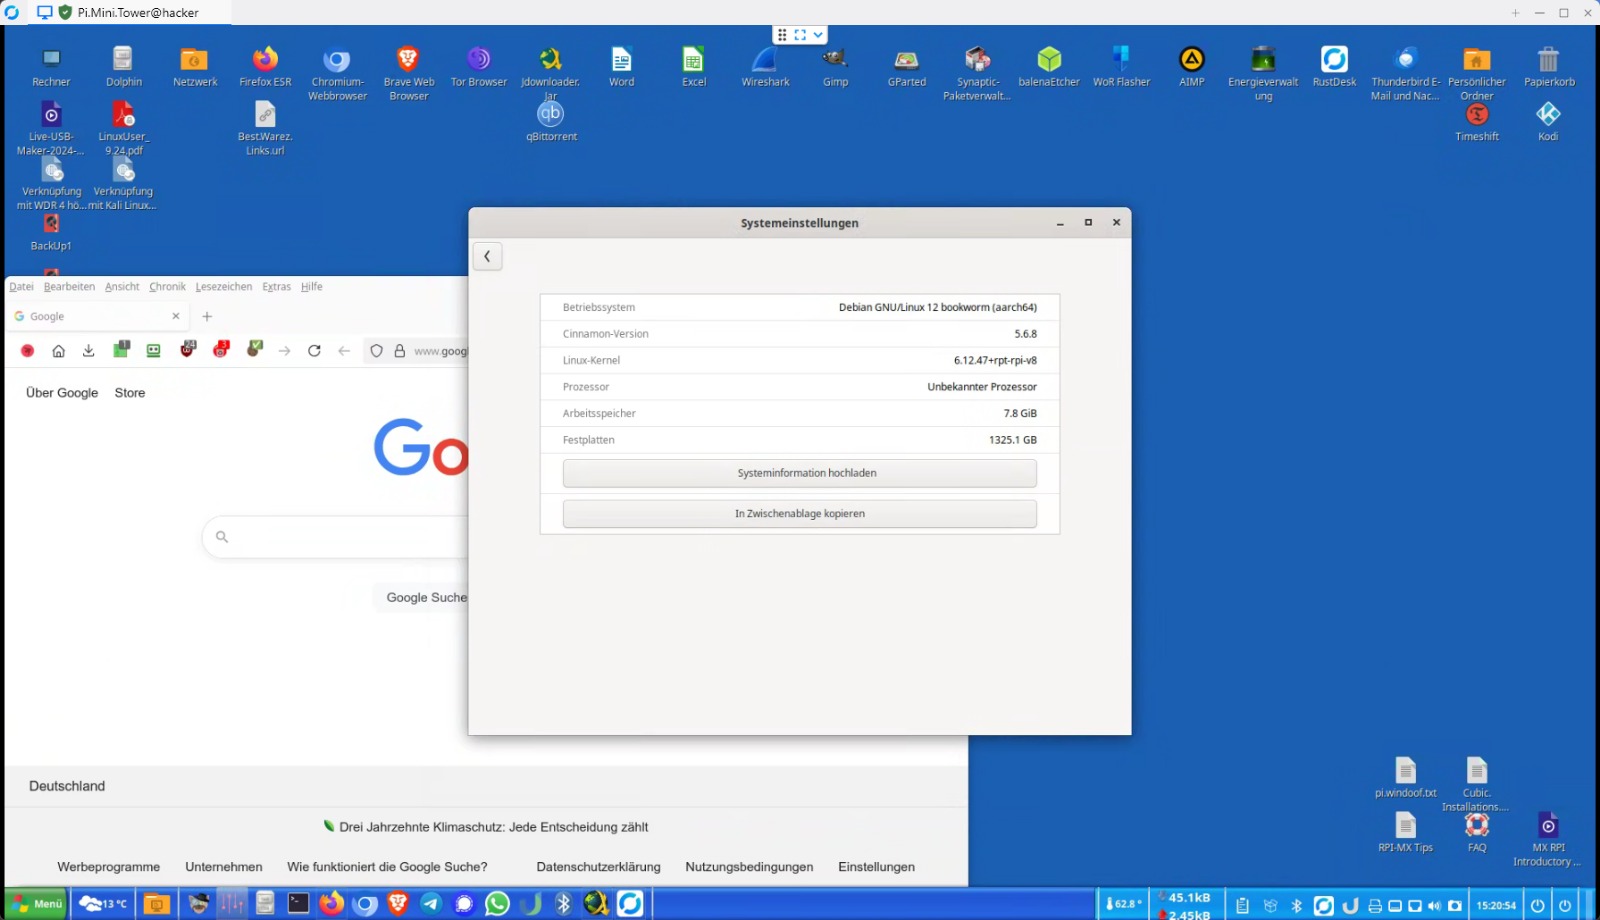Open the RustDesk desktop icon
The height and width of the screenshot is (920, 1600).
click(1334, 67)
